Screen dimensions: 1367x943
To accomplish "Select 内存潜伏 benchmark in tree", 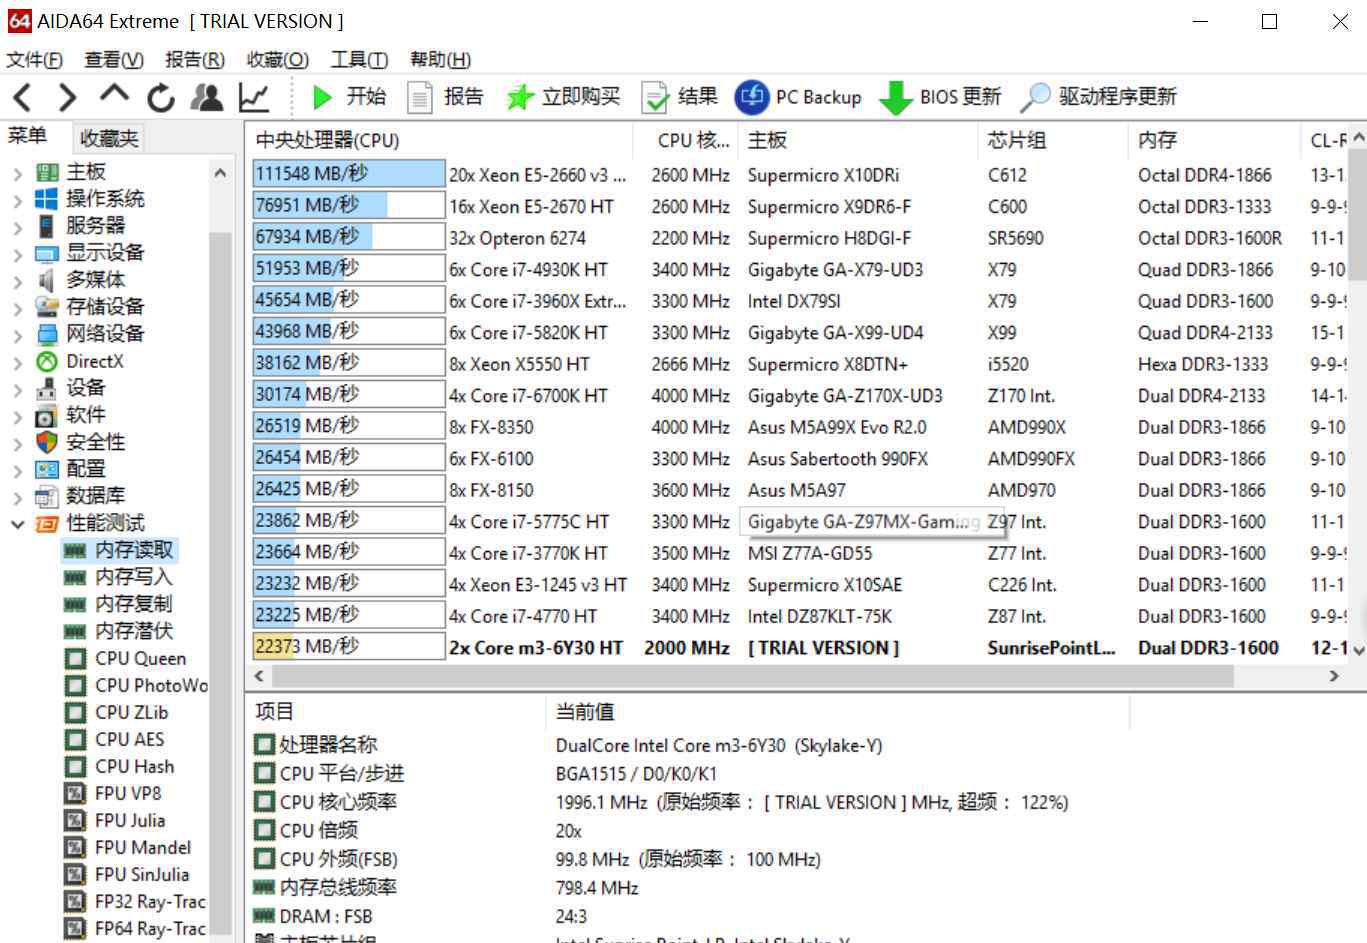I will point(119,631).
